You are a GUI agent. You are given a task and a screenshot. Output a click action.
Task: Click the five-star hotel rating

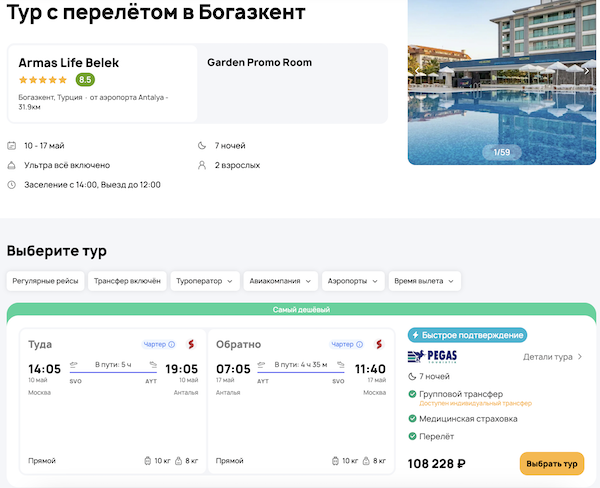coord(43,80)
